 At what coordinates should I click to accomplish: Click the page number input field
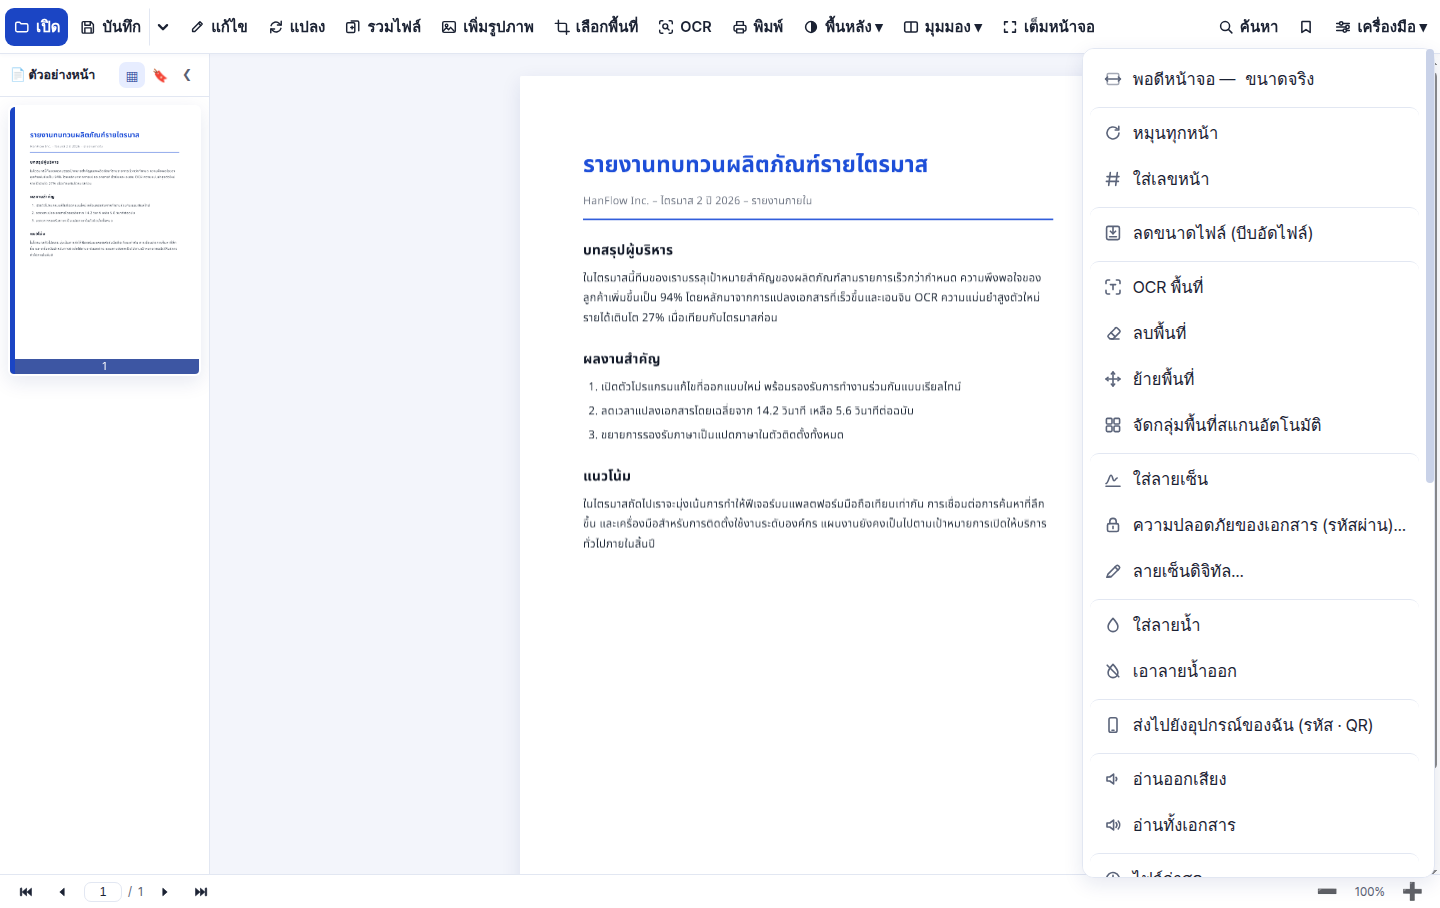click(103, 892)
